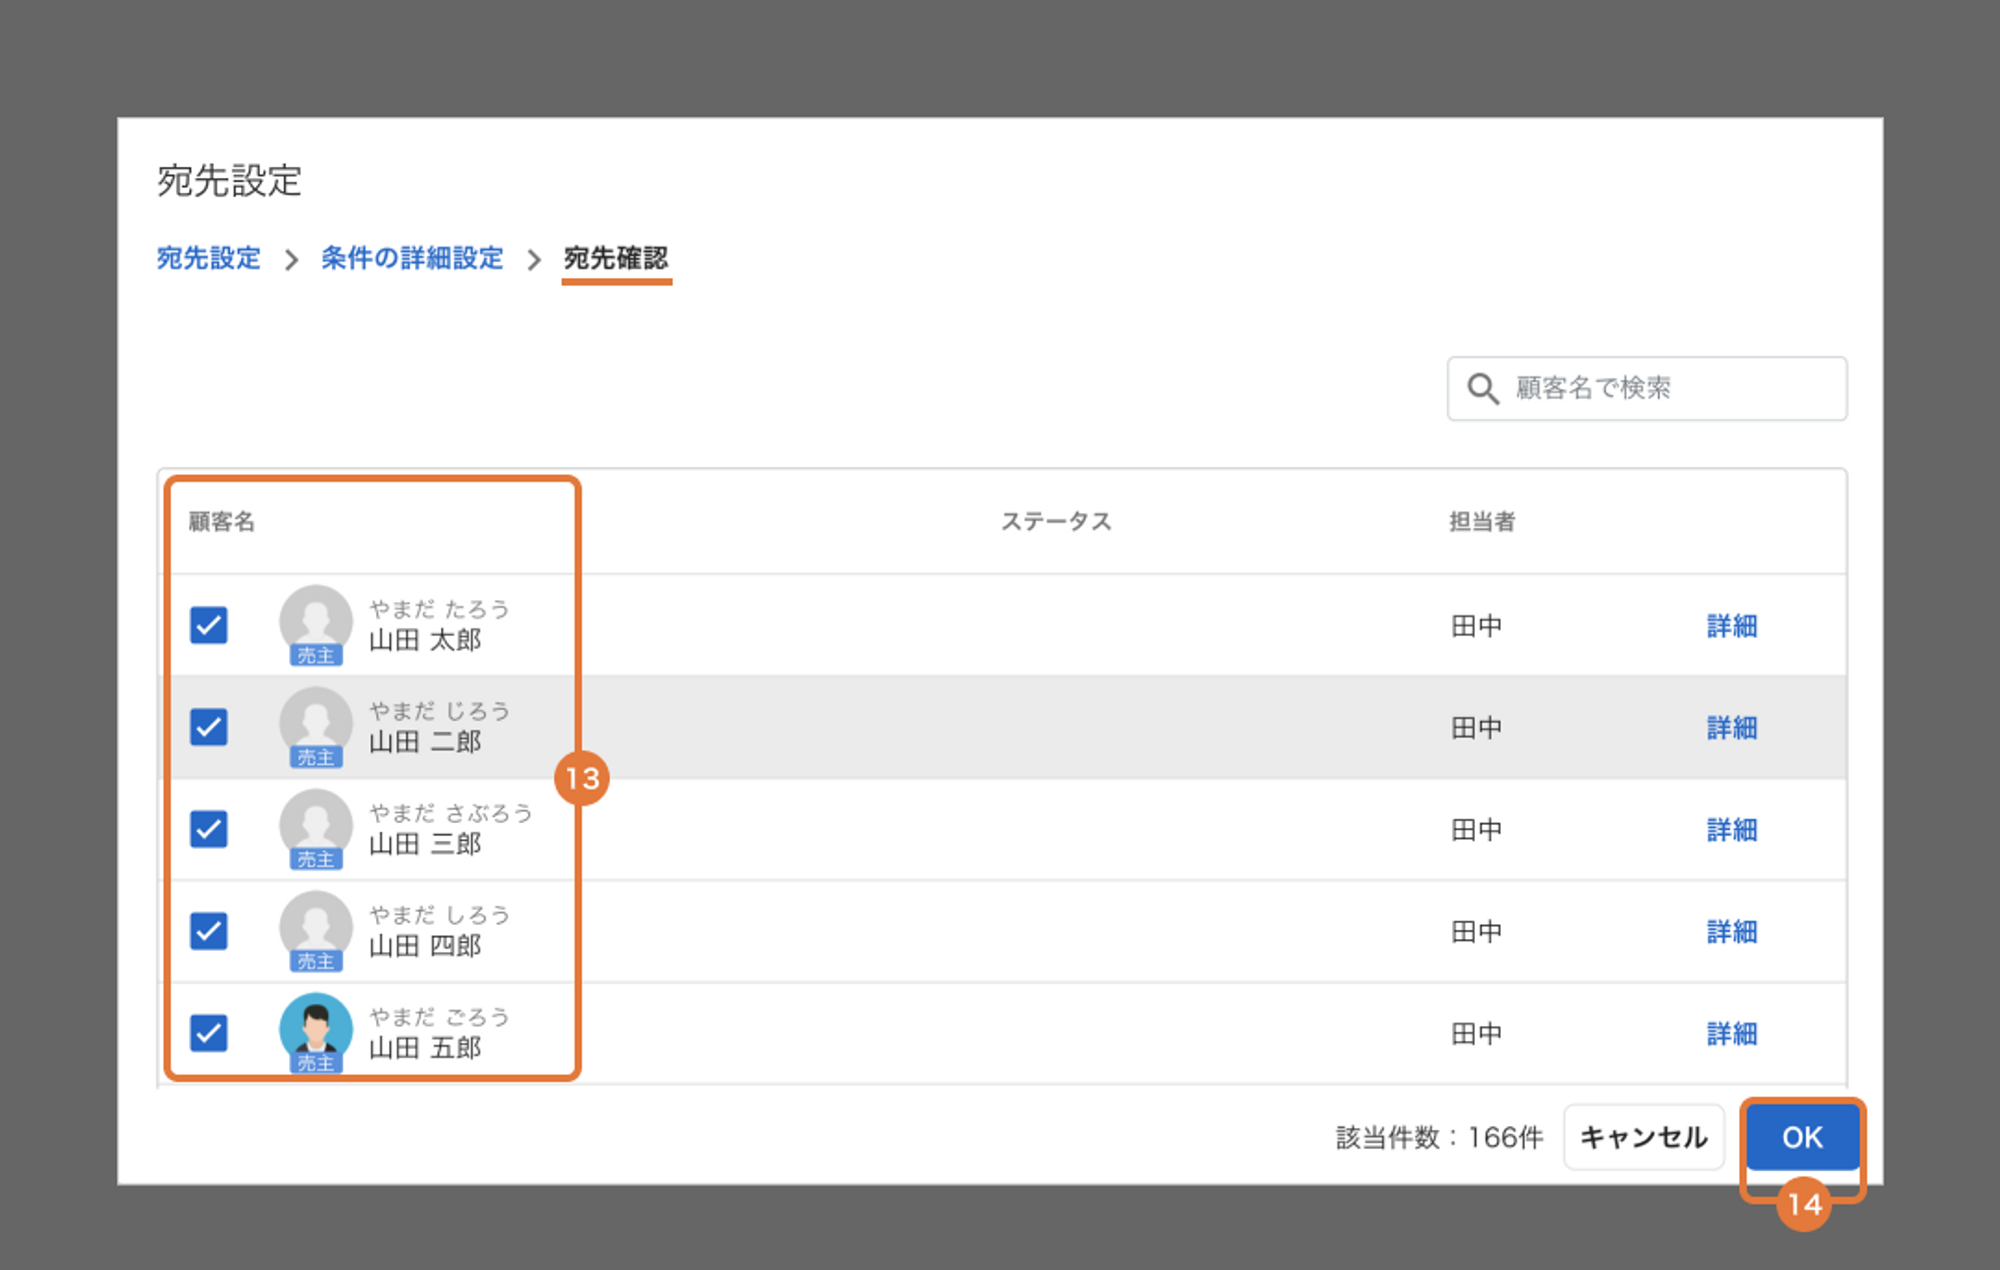Deselect the checkbox for 山田 五郎
The height and width of the screenshot is (1270, 2000).
tap(209, 1033)
